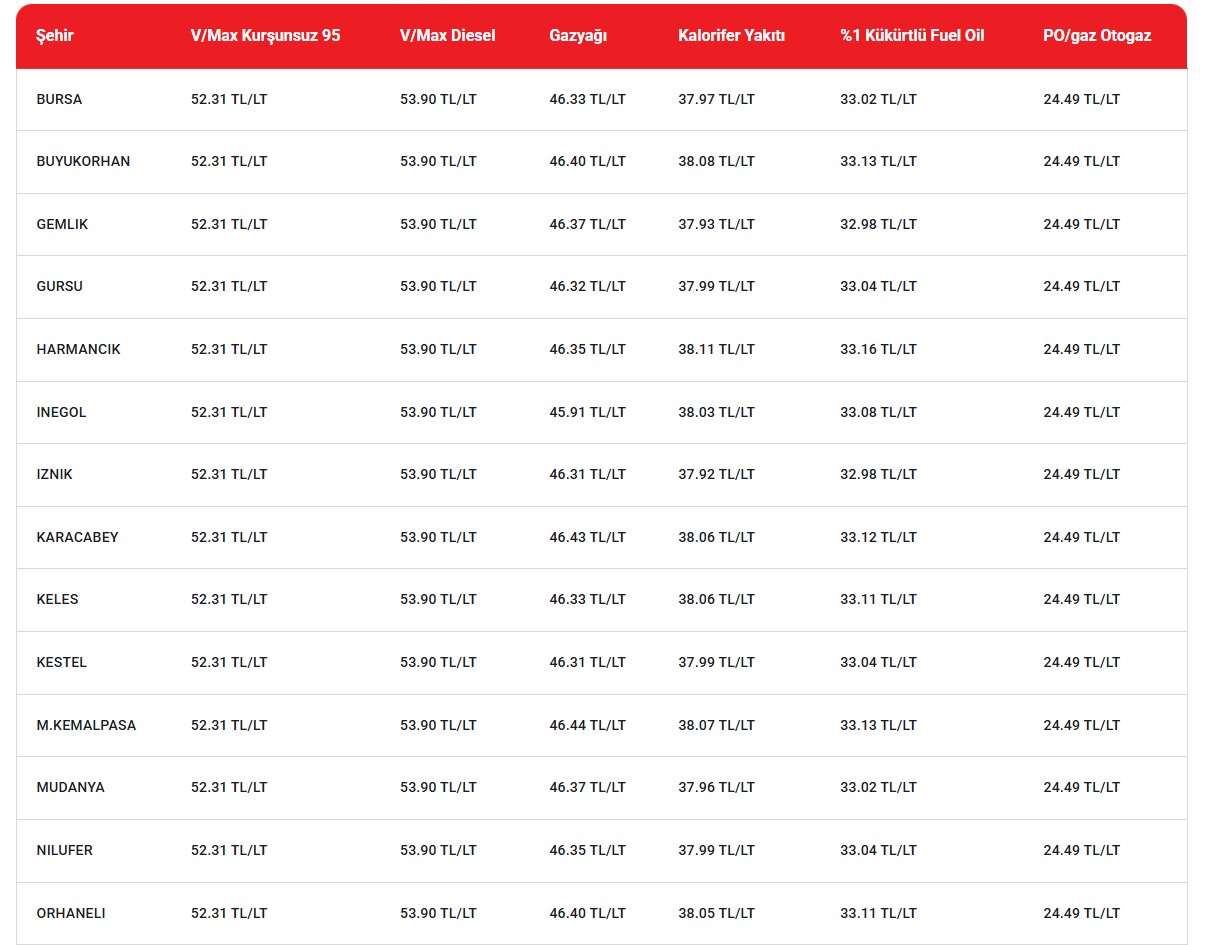Select the GURSU city cell
Viewport: 1205px width, 945px height.
tap(59, 286)
